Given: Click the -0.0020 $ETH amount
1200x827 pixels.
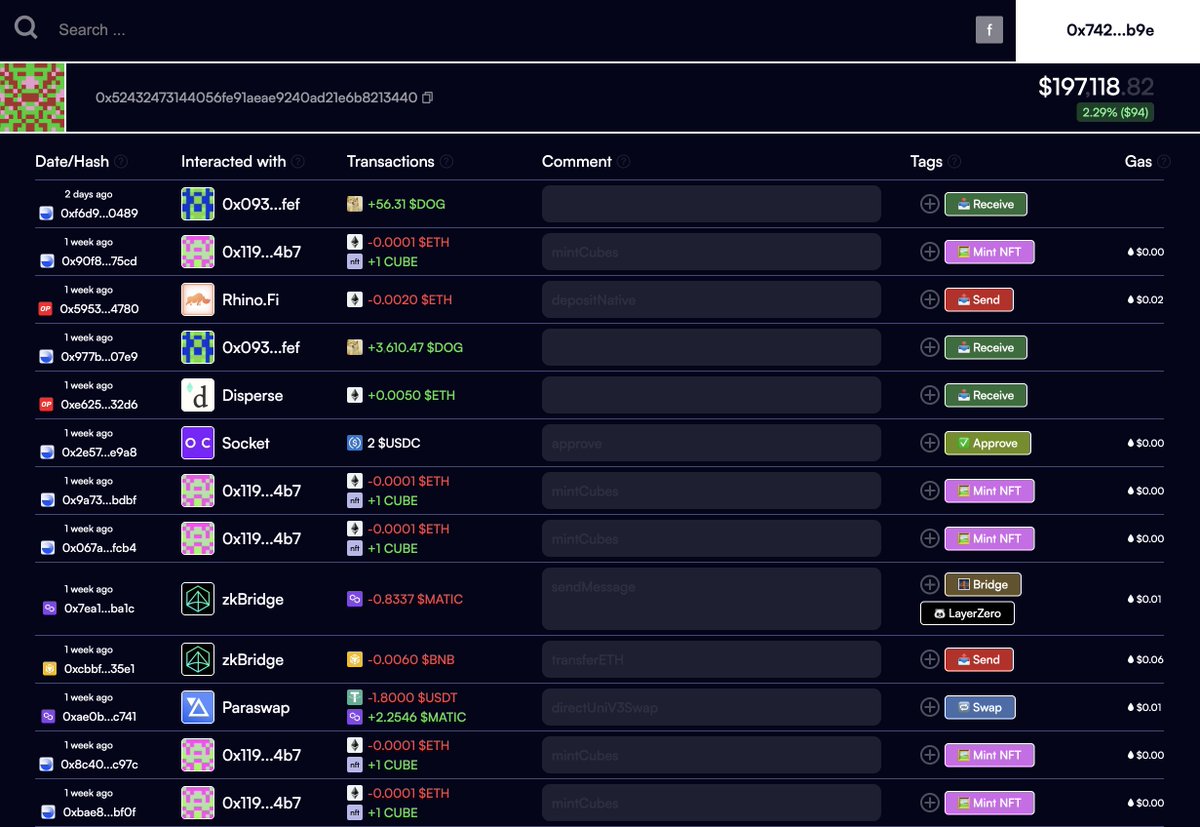Looking at the screenshot, I should 409,299.
